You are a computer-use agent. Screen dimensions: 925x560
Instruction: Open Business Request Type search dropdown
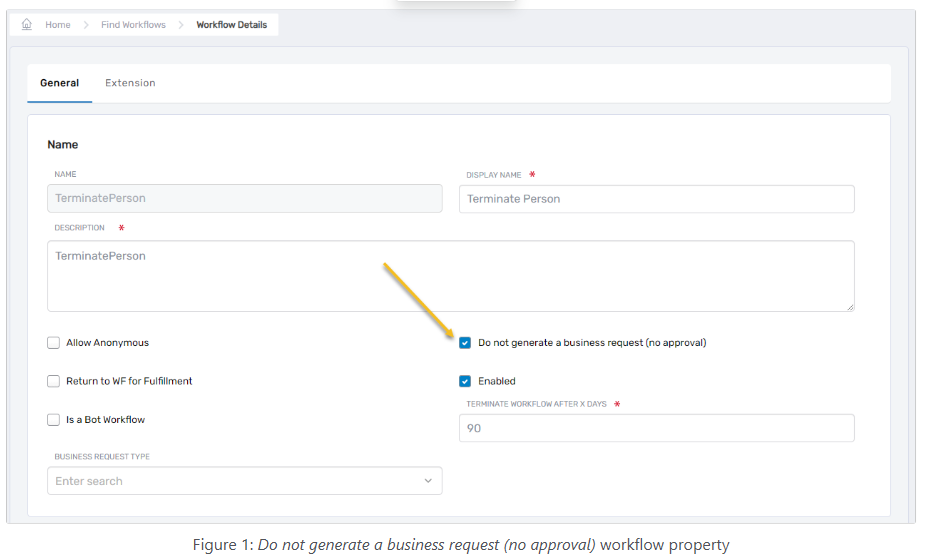245,481
